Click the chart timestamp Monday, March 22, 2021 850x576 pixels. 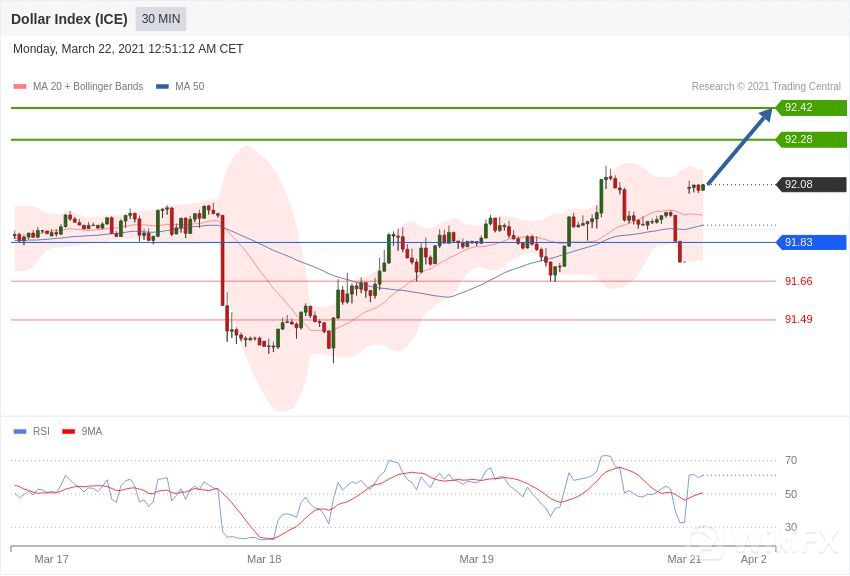coord(128,49)
